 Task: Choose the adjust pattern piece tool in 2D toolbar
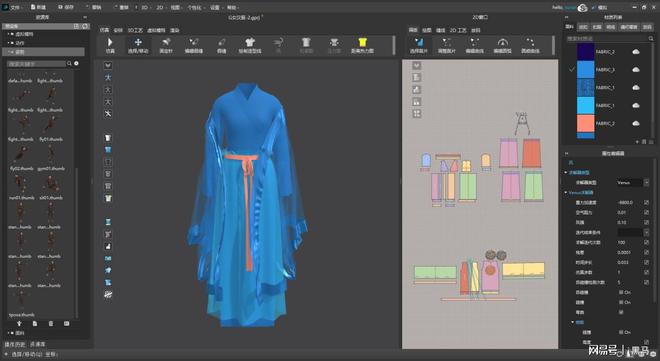coord(447,45)
